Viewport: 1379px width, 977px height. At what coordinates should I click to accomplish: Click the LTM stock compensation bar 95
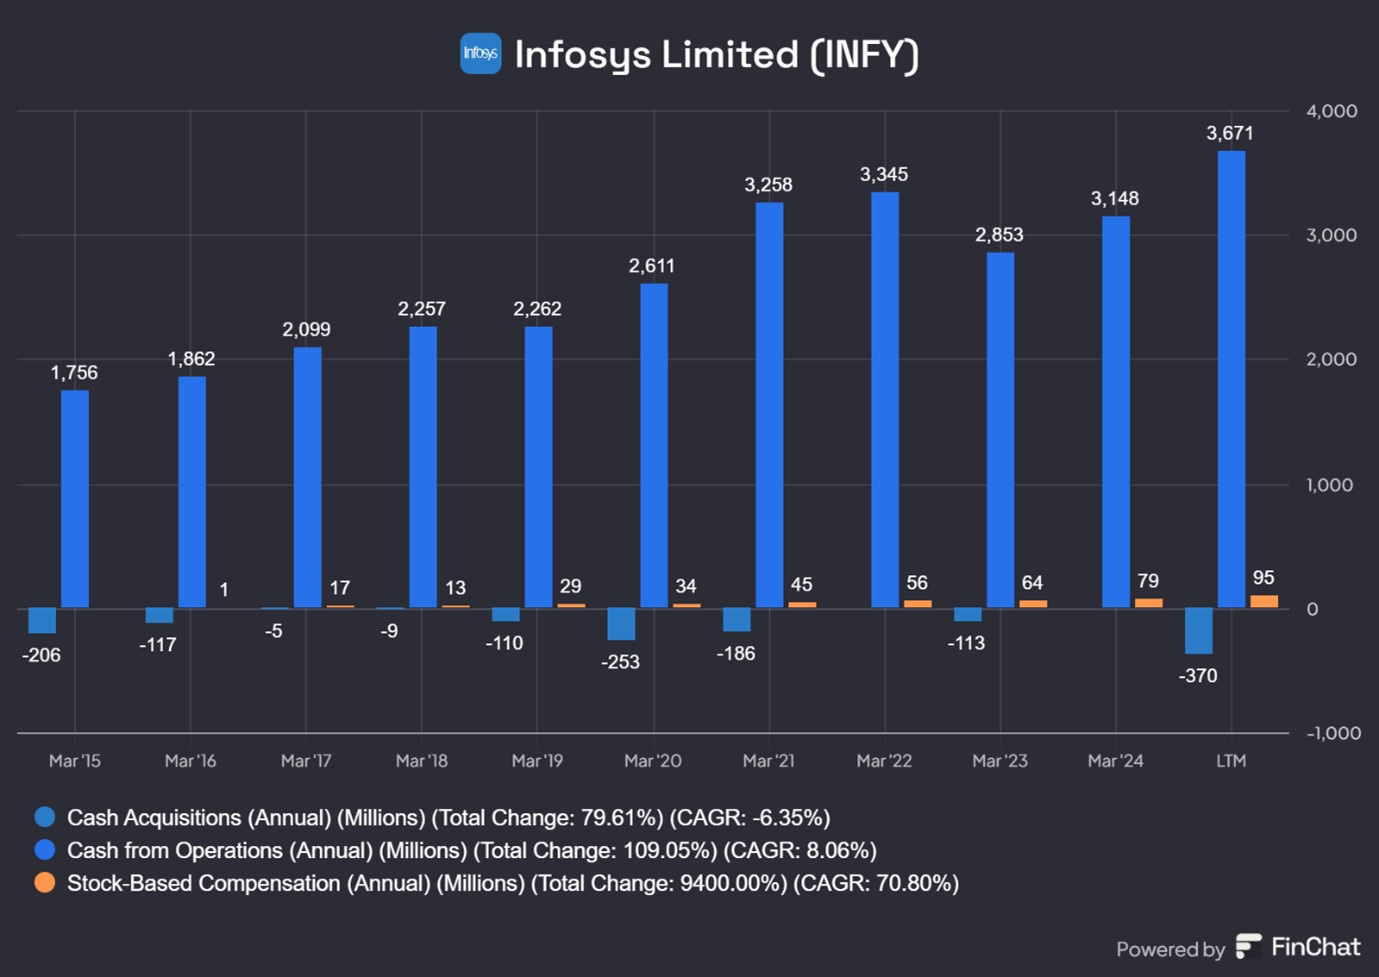coord(1264,601)
